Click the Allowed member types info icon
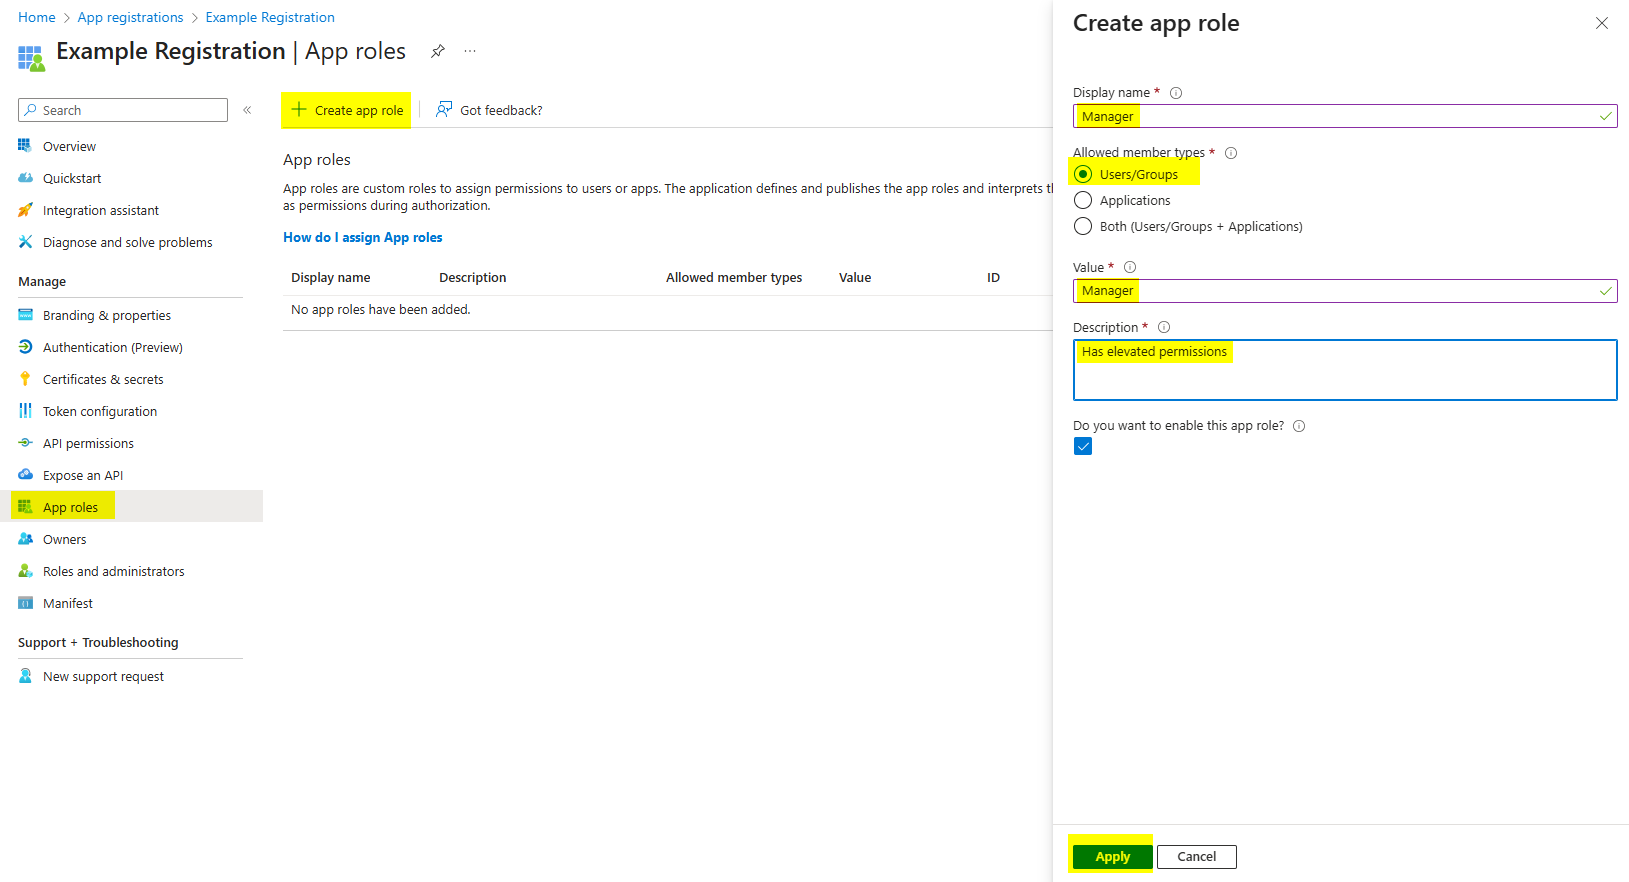The image size is (1629, 882). pyautogui.click(x=1231, y=153)
